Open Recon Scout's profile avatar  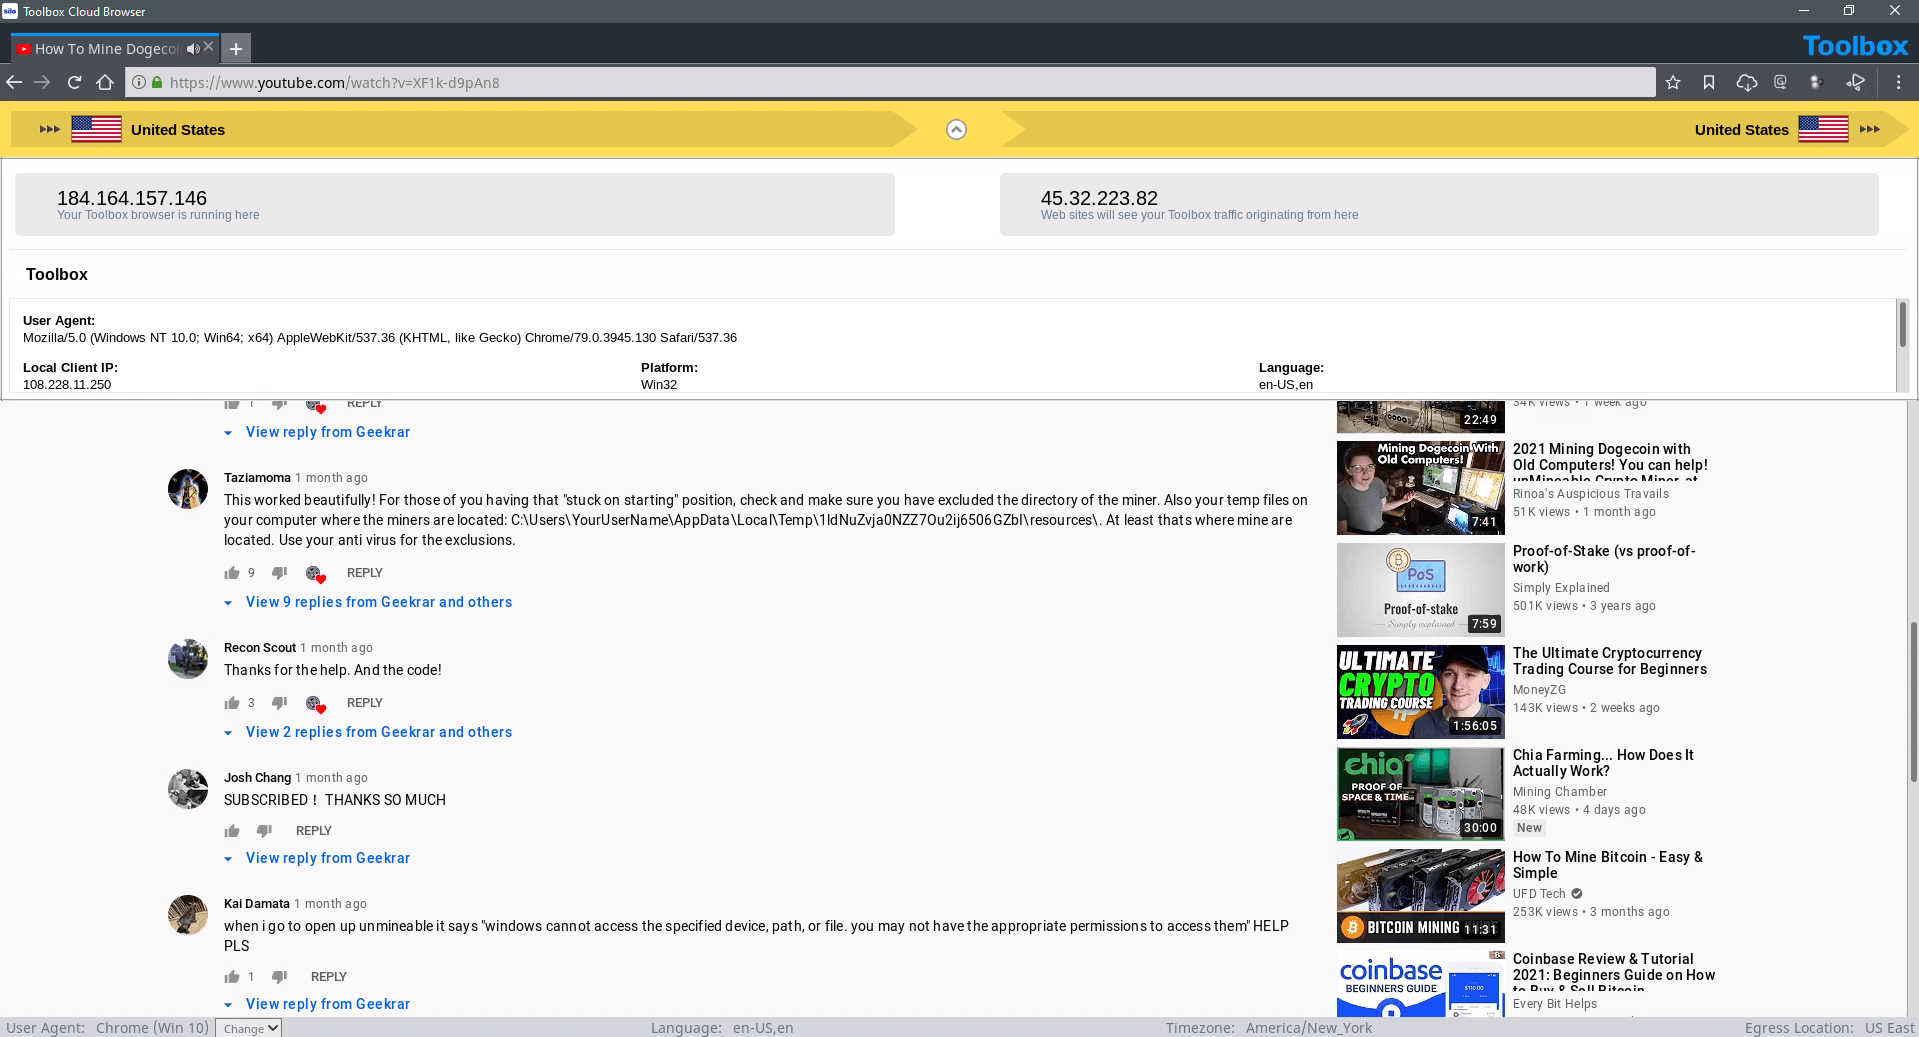188,659
